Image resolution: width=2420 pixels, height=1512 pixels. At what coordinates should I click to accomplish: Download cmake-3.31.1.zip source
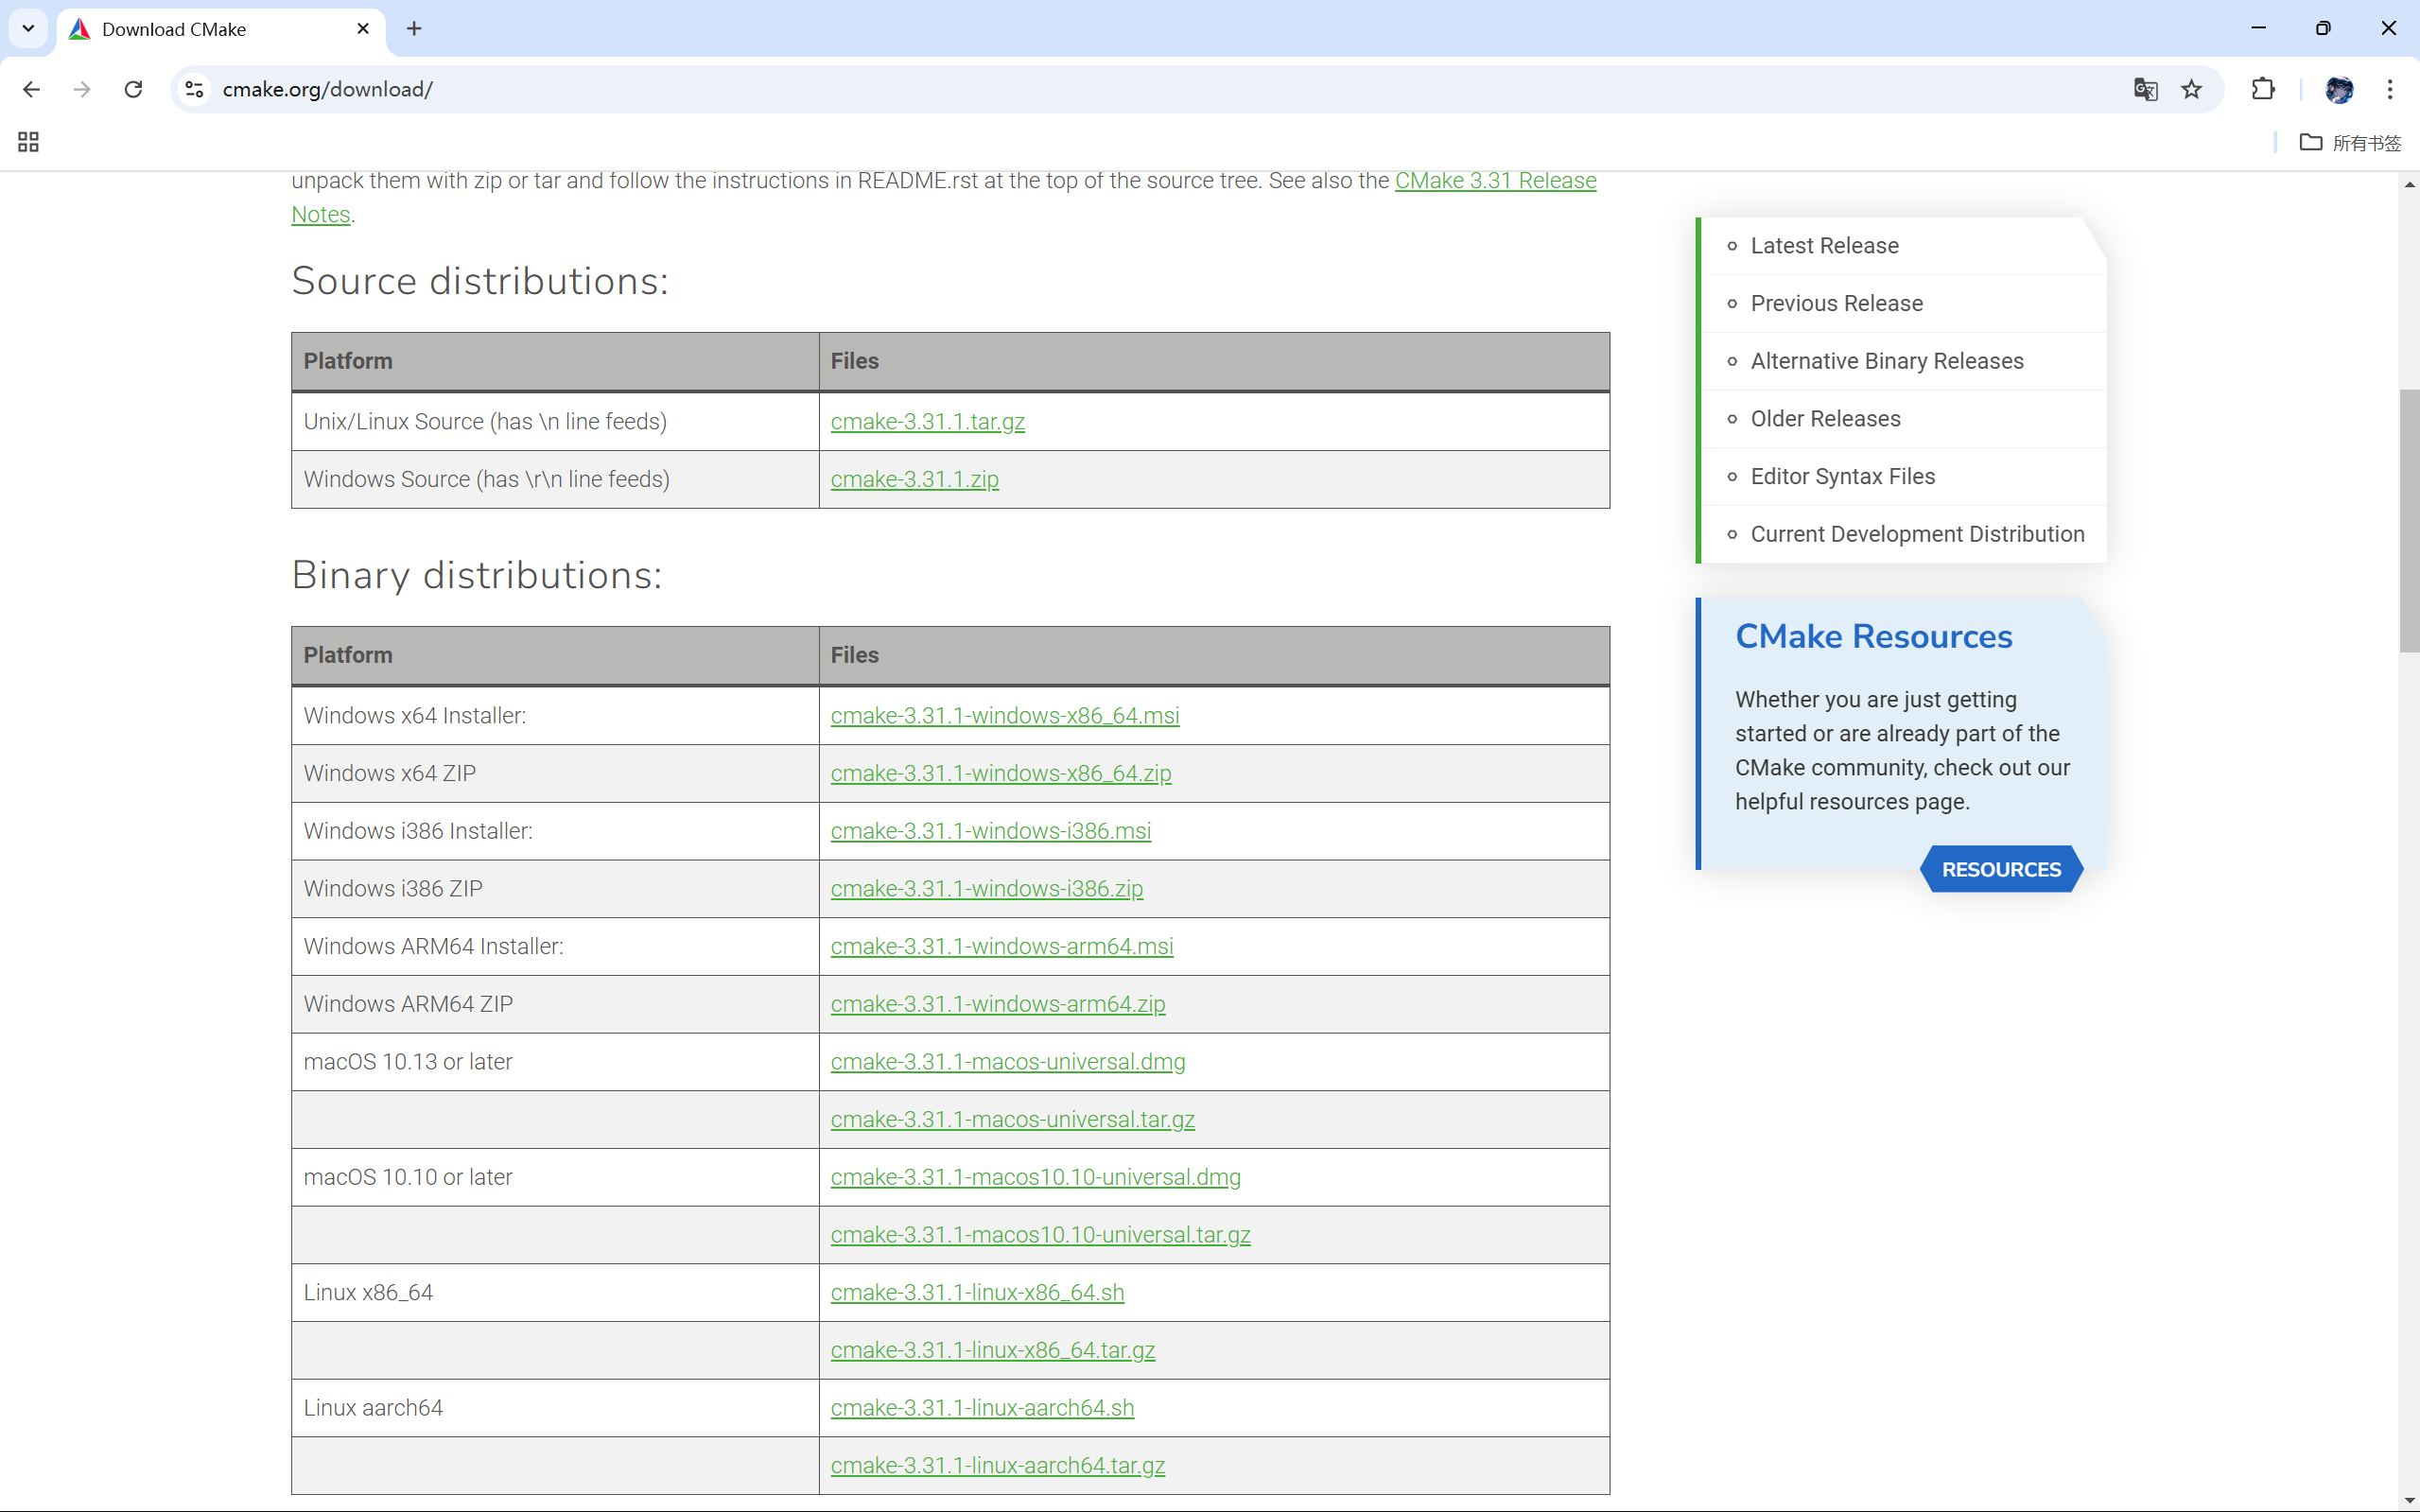pos(914,479)
